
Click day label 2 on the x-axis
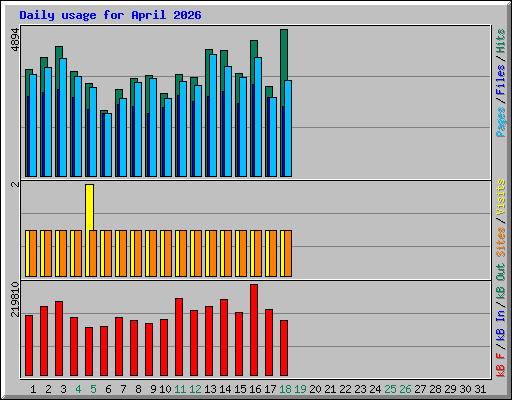[48, 389]
